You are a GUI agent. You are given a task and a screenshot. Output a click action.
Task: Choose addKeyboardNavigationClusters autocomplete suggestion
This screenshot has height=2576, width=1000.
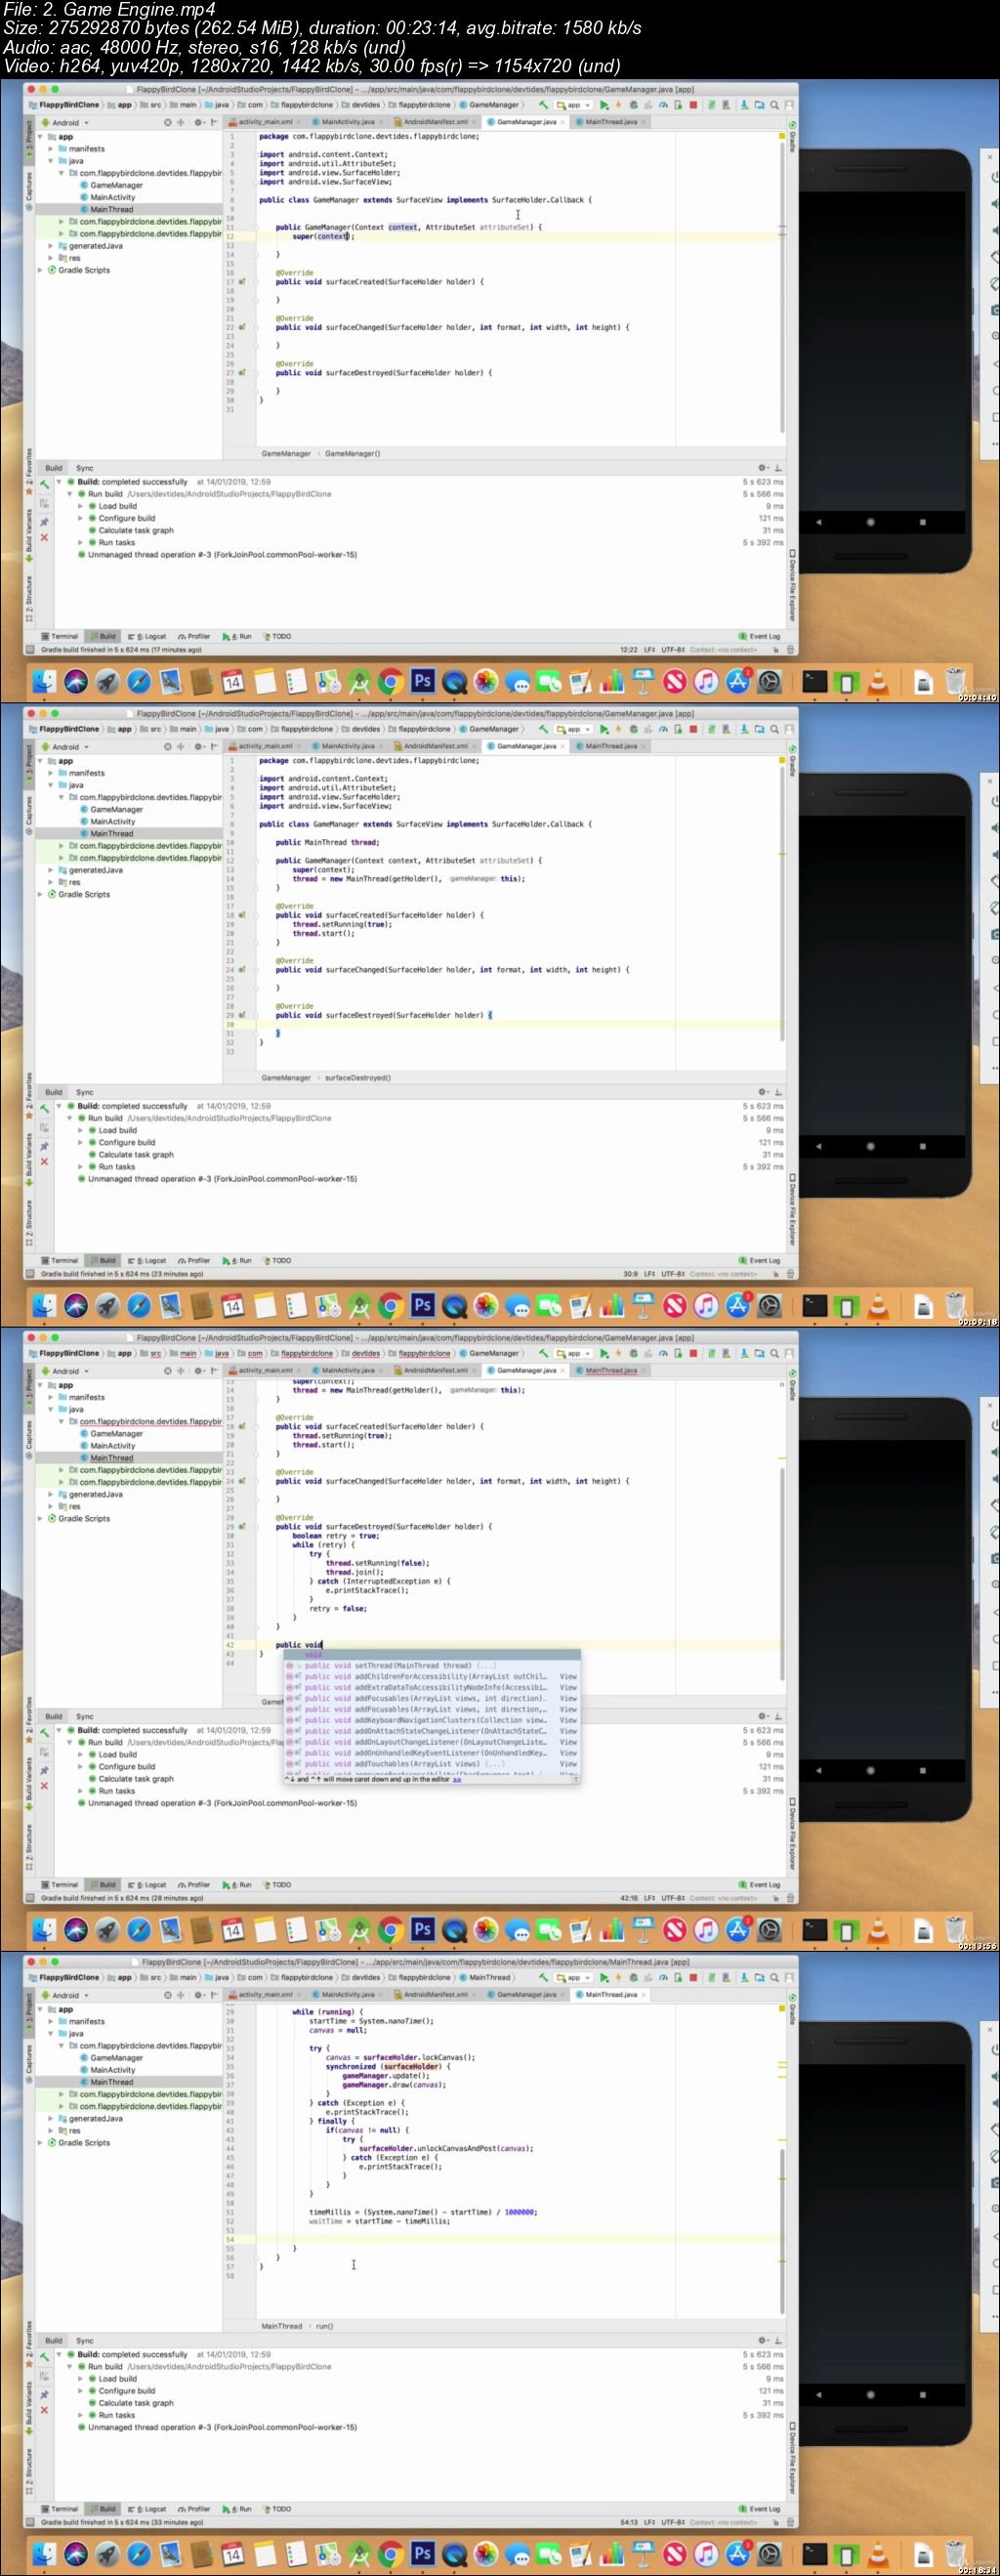pos(432,1721)
